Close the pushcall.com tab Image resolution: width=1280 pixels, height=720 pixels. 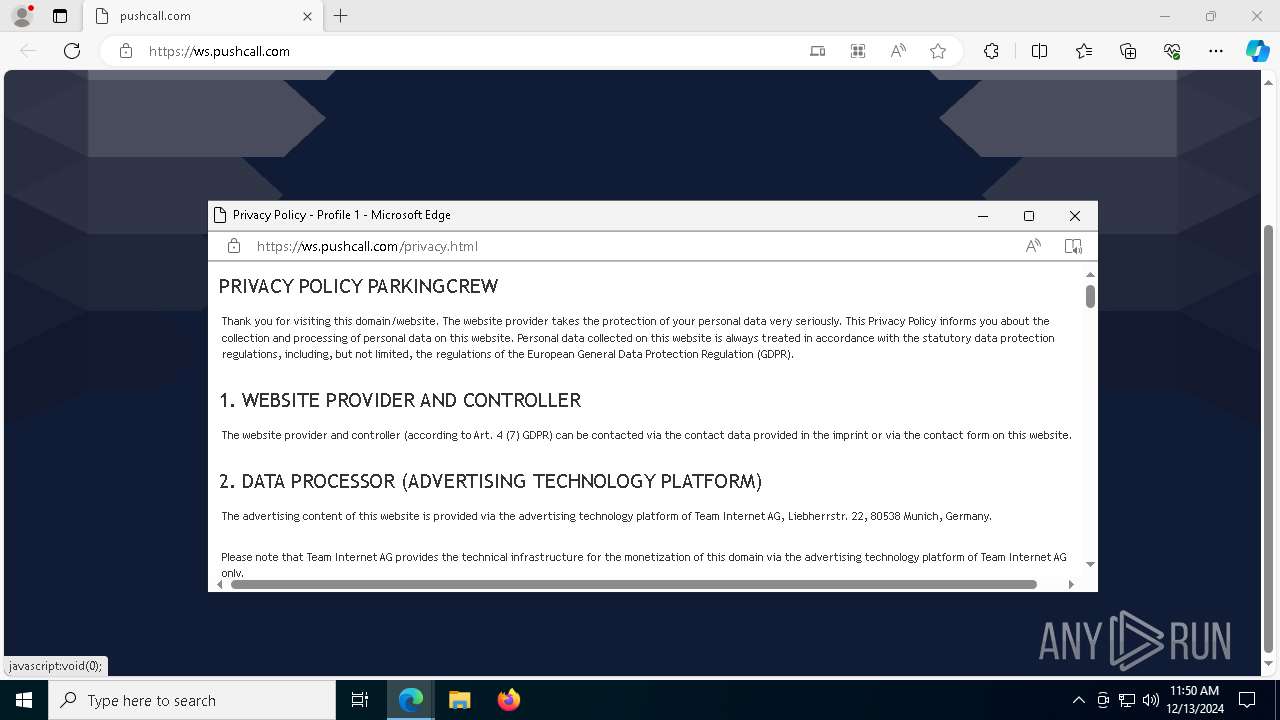(x=307, y=16)
